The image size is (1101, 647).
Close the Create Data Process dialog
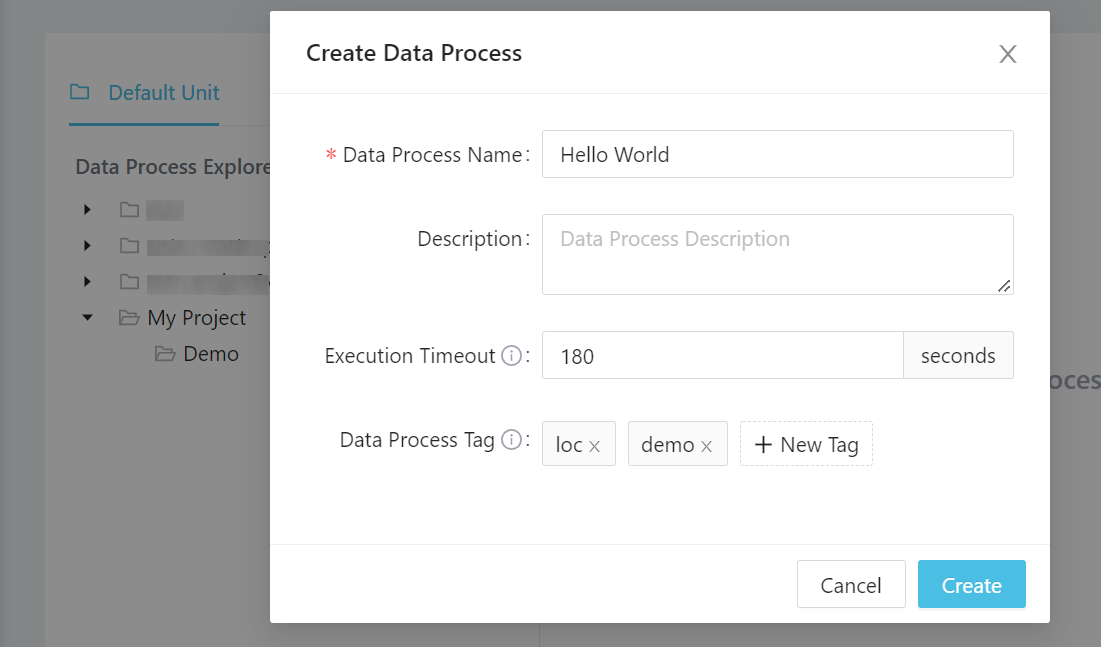tap(1007, 54)
